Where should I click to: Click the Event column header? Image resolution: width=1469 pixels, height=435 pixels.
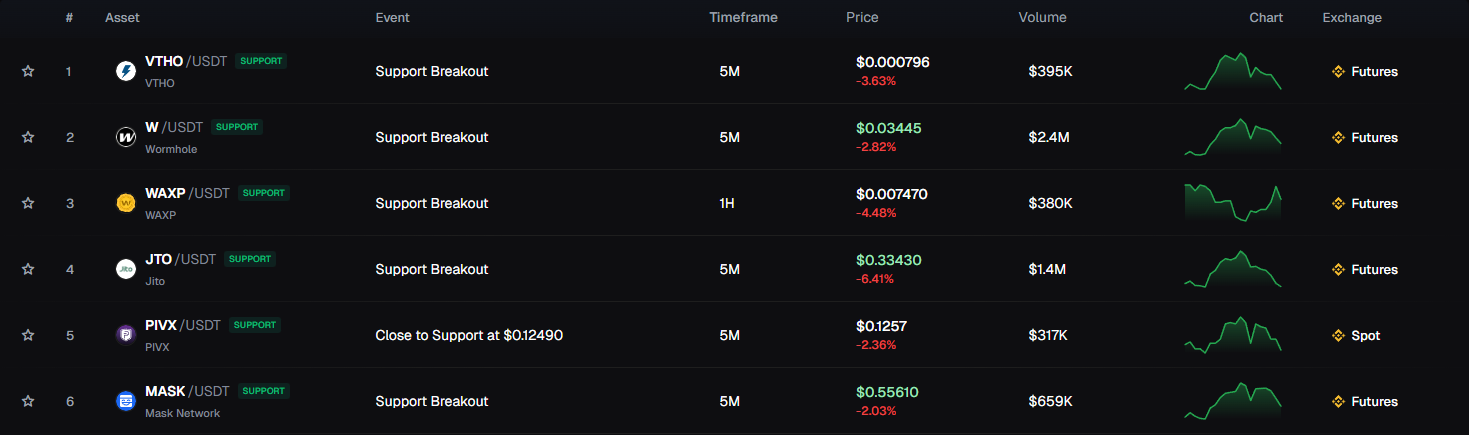[x=392, y=17]
